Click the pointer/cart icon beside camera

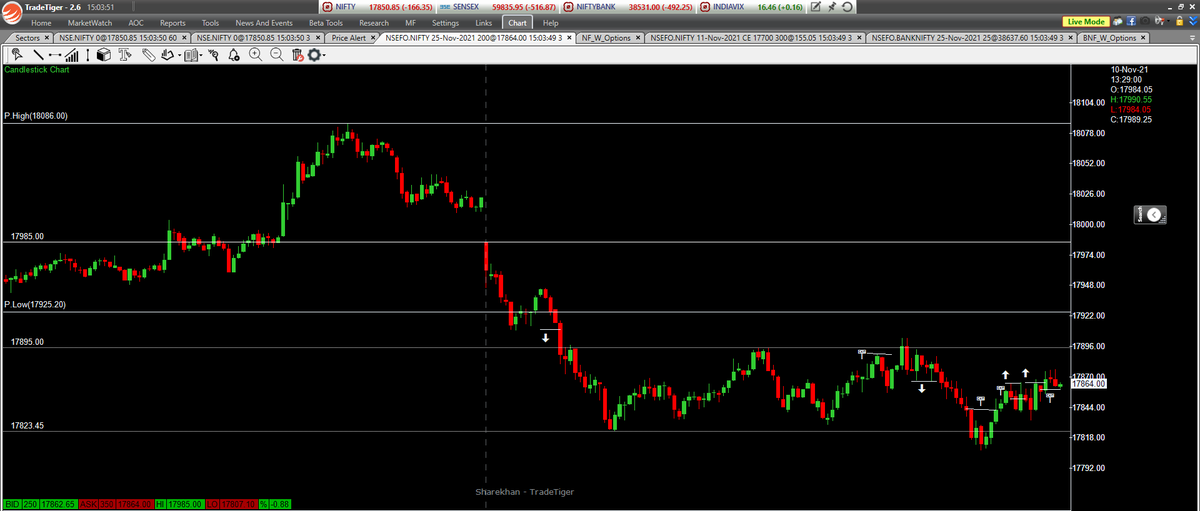coord(1159,21)
